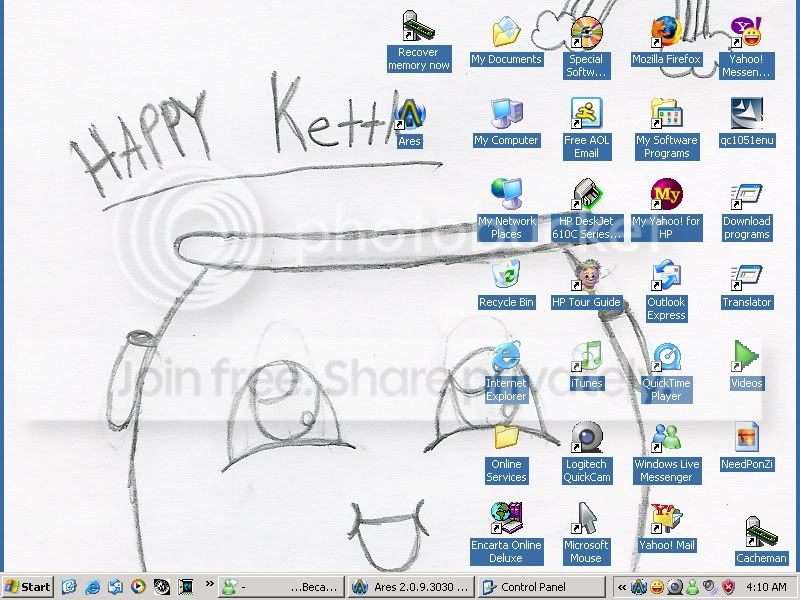This screenshot has width=800, height=600.
Task: Select the Recover memory now icon
Action: (418, 27)
